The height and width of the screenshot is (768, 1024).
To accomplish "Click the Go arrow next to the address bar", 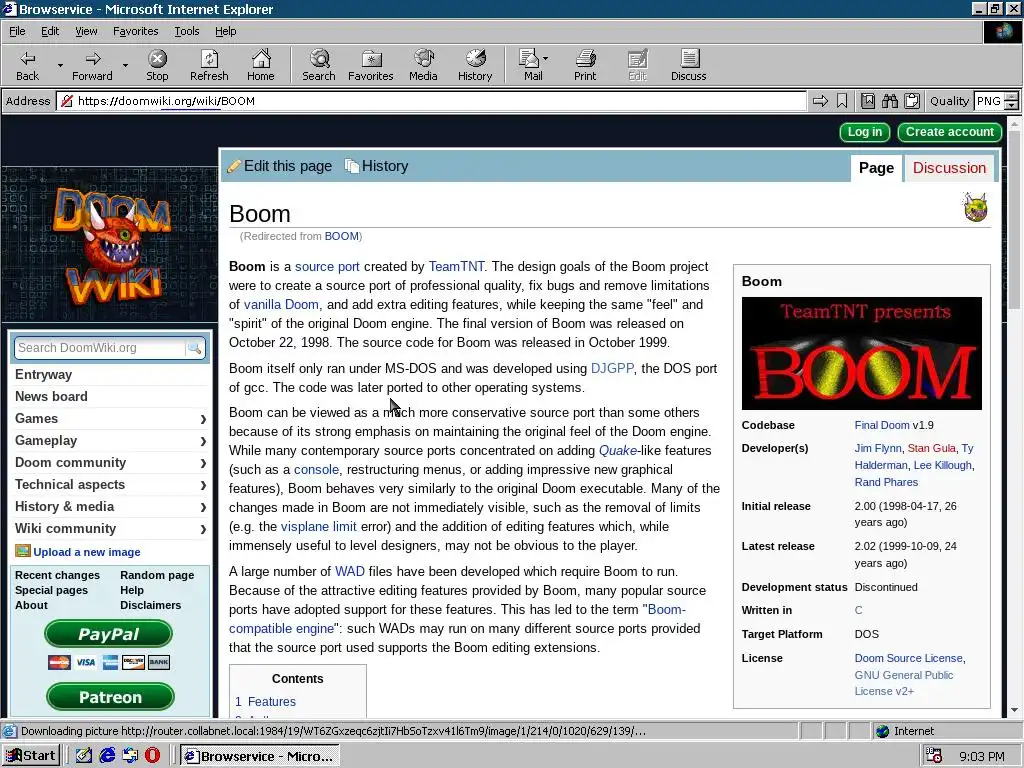I will point(820,101).
